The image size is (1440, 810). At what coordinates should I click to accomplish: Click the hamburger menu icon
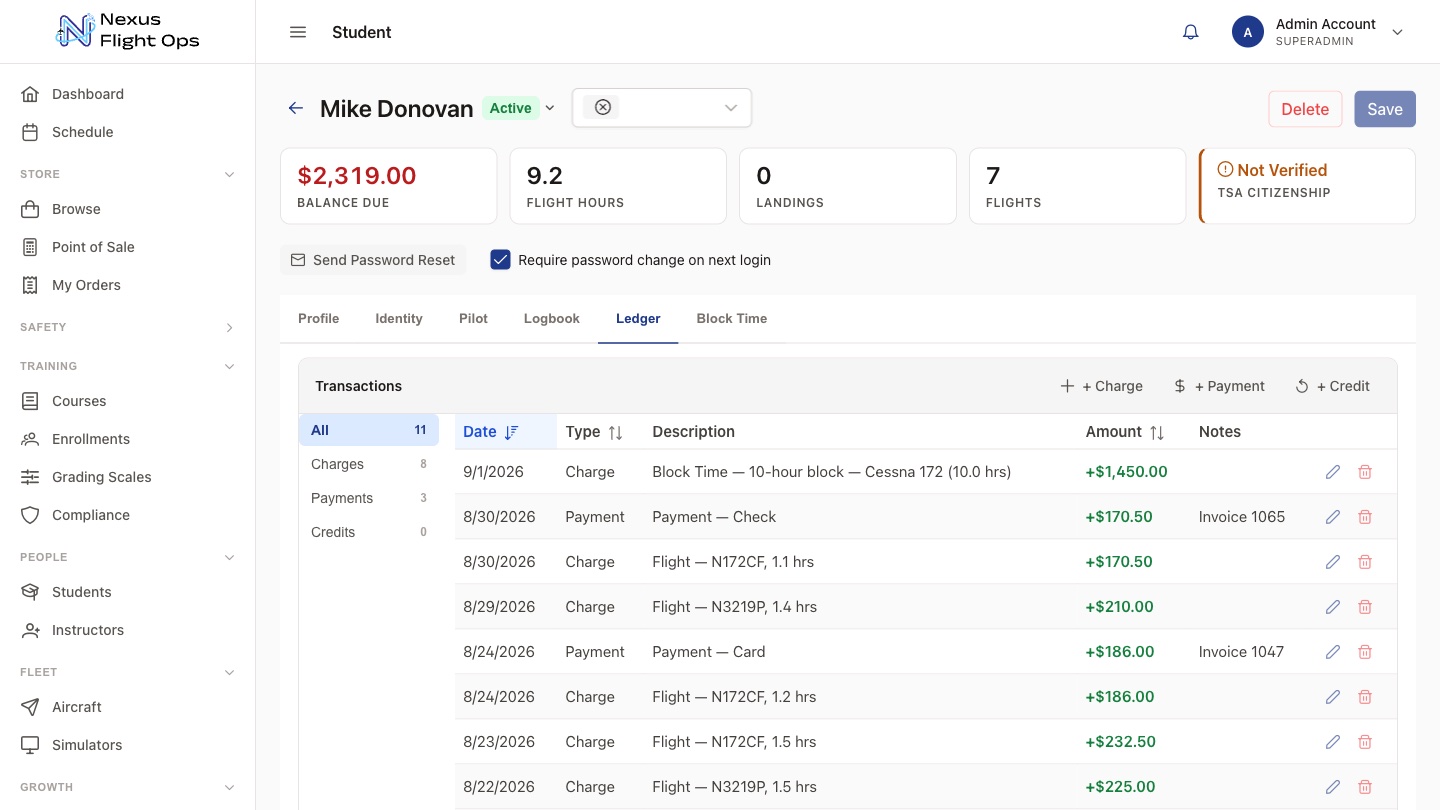[297, 32]
